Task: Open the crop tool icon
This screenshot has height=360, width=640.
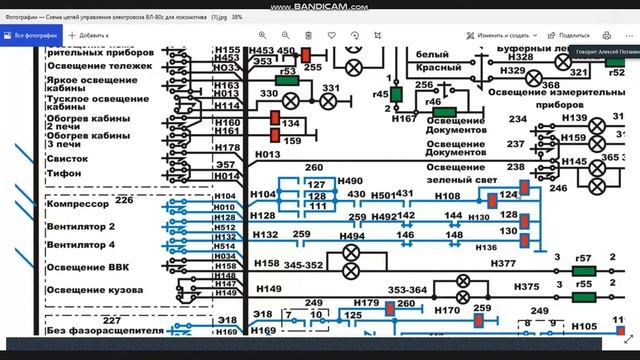Action: pos(378,36)
